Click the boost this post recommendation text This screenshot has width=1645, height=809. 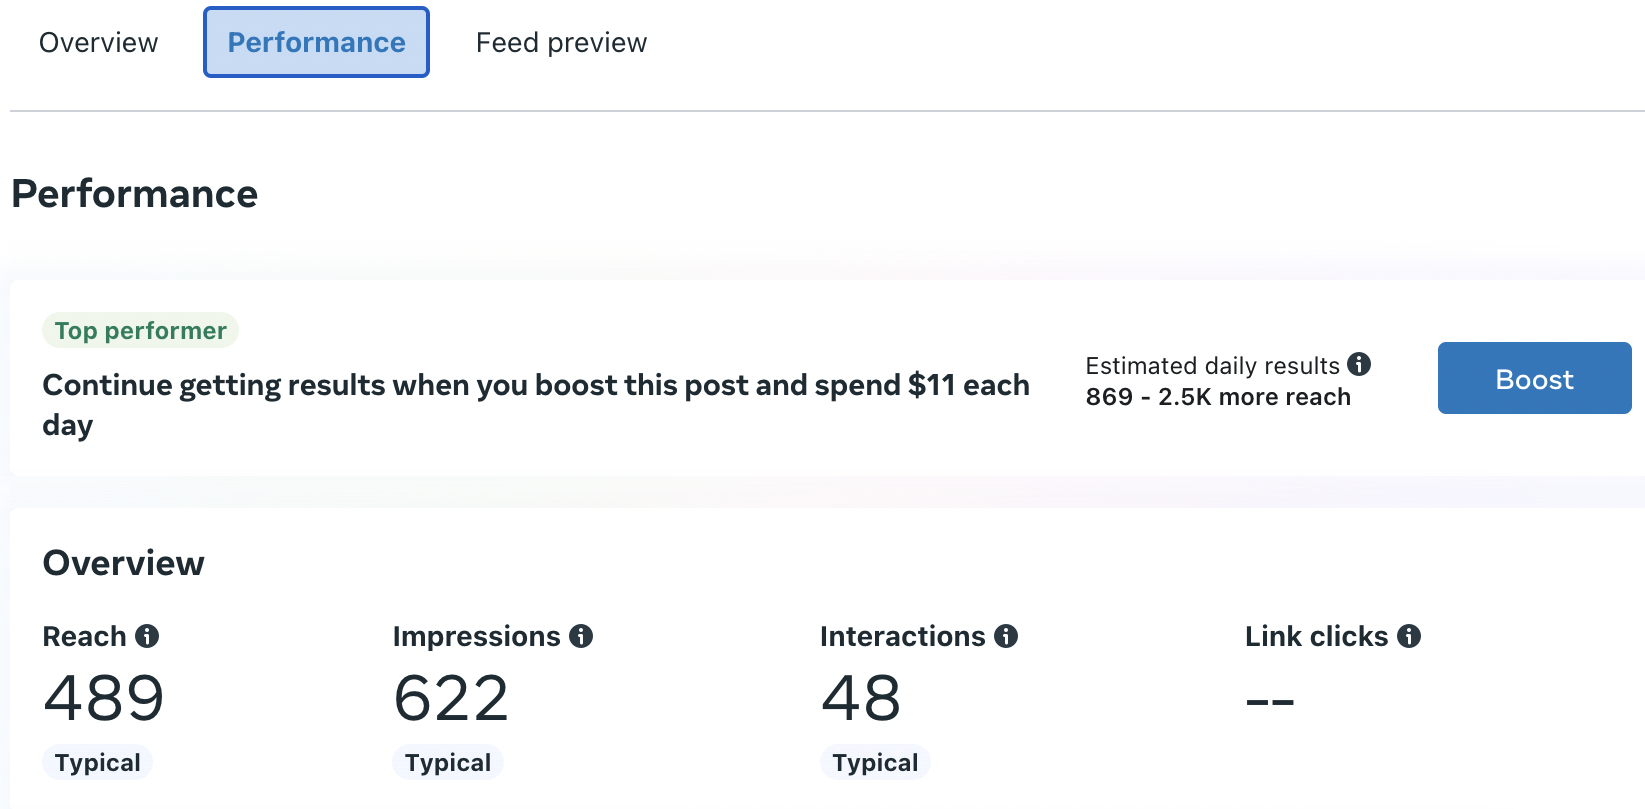pos(536,404)
